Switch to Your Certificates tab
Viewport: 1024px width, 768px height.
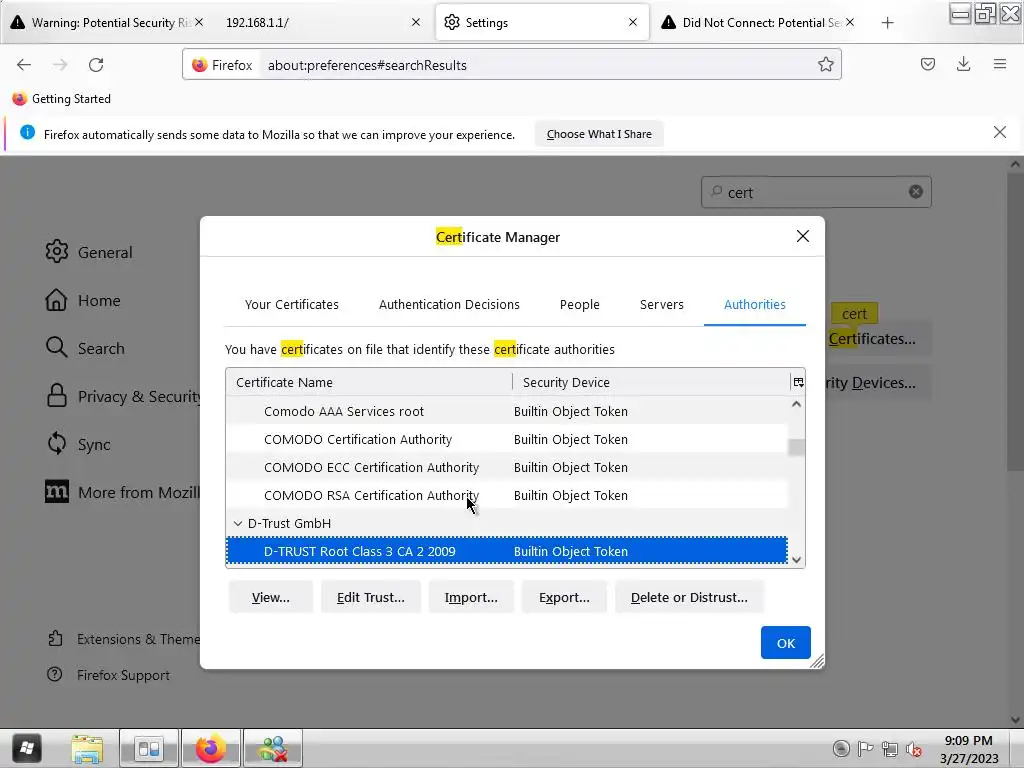click(292, 304)
